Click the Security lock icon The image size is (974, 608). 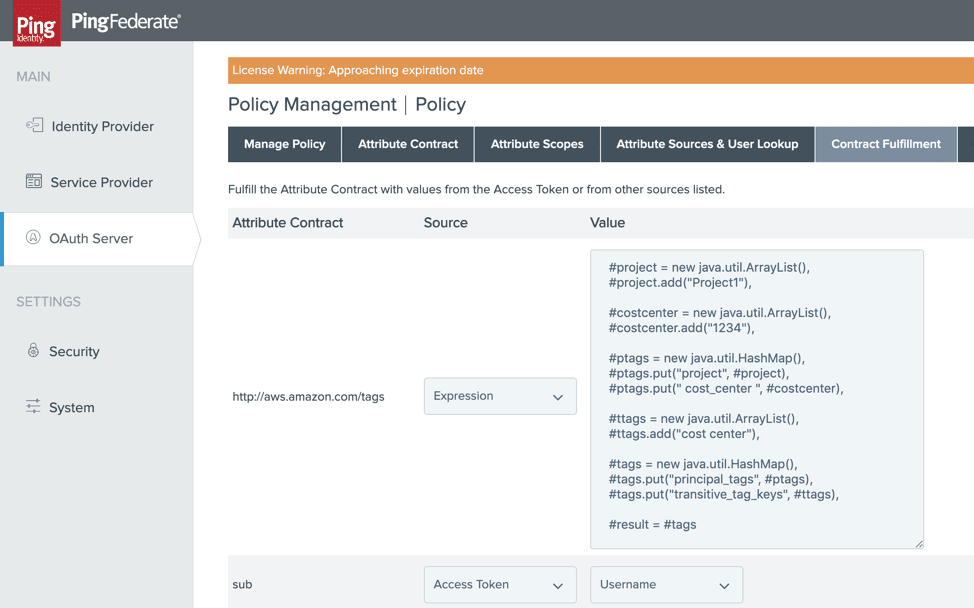pos(33,350)
